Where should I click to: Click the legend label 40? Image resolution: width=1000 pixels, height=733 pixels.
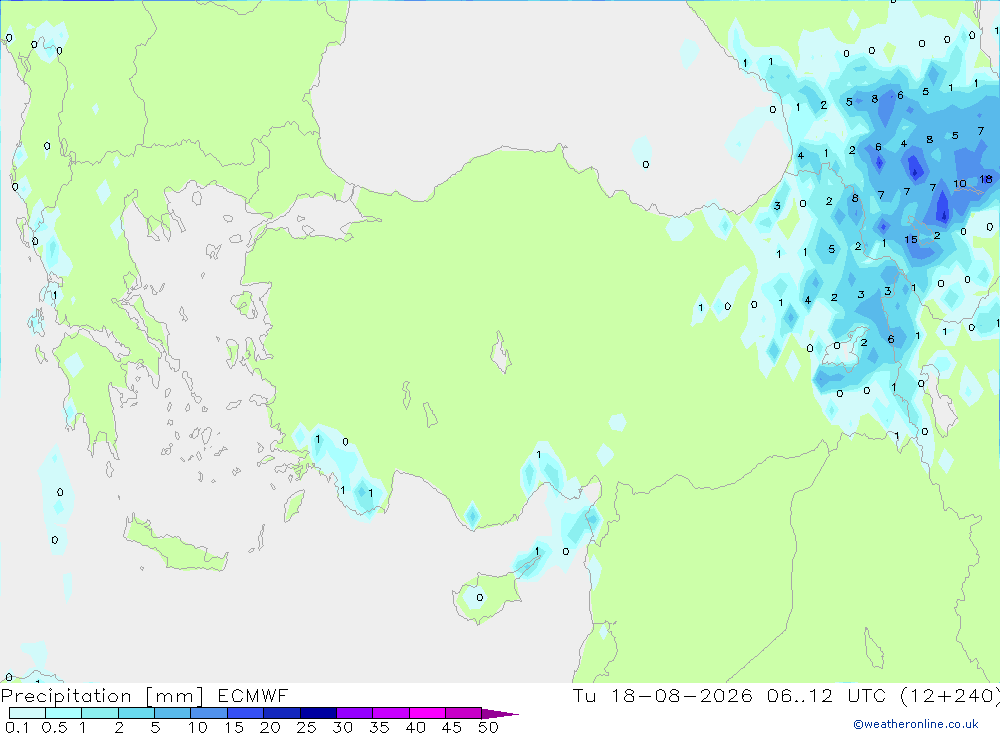coord(415,727)
